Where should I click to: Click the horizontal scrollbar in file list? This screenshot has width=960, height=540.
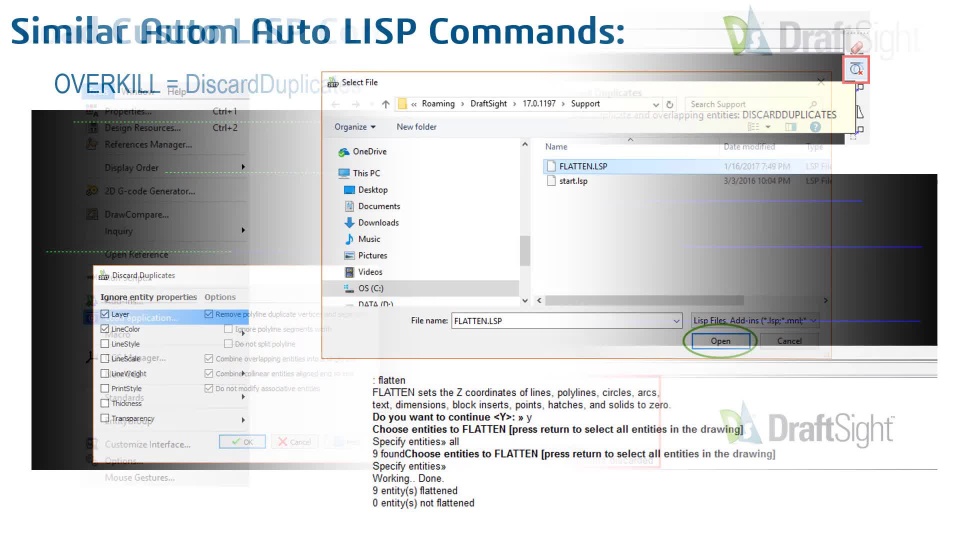coord(644,301)
